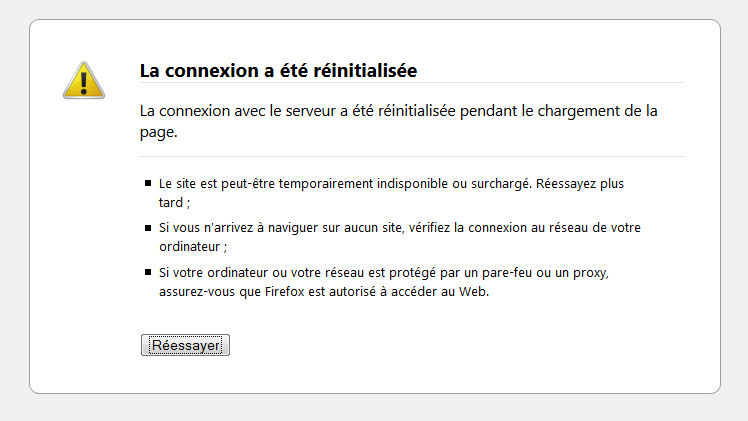Click the words 'Réessayez plus' in first bullet
This screenshot has height=421, width=748.
[580, 184]
